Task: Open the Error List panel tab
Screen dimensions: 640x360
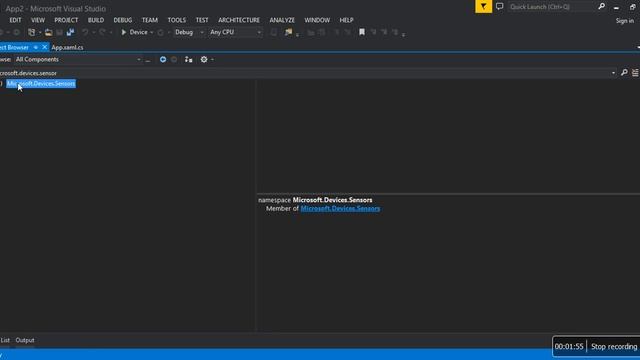Action: click(5, 340)
